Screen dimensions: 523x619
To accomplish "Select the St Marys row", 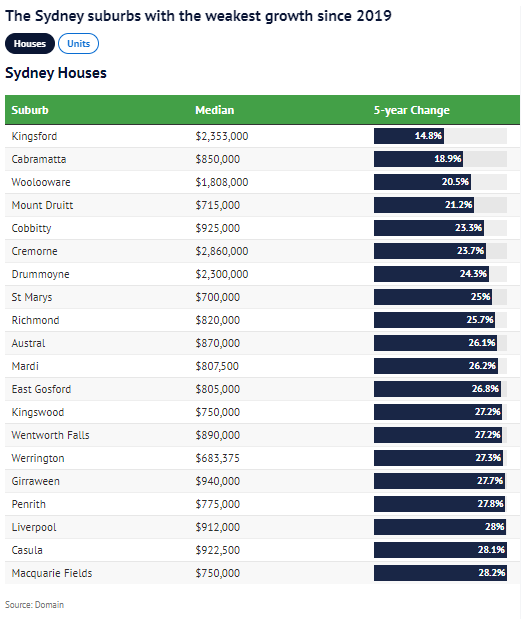I will pos(262,297).
